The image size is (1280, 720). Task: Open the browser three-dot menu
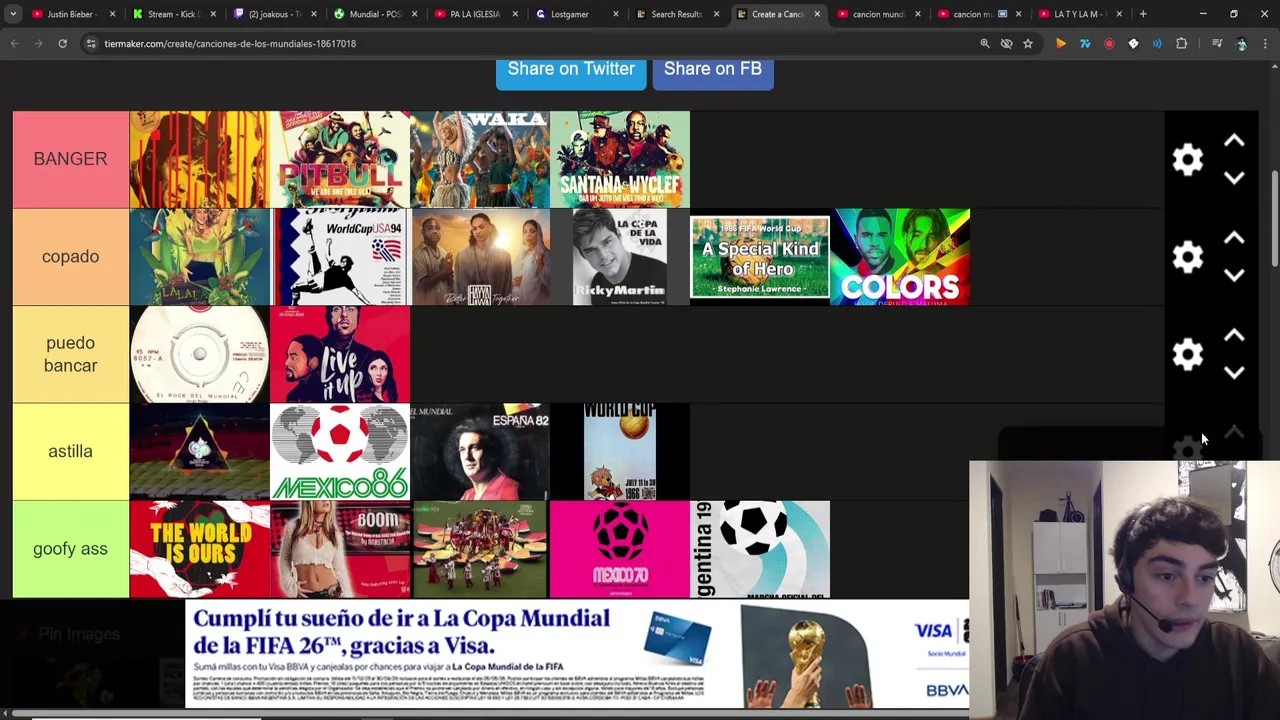click(x=1265, y=44)
